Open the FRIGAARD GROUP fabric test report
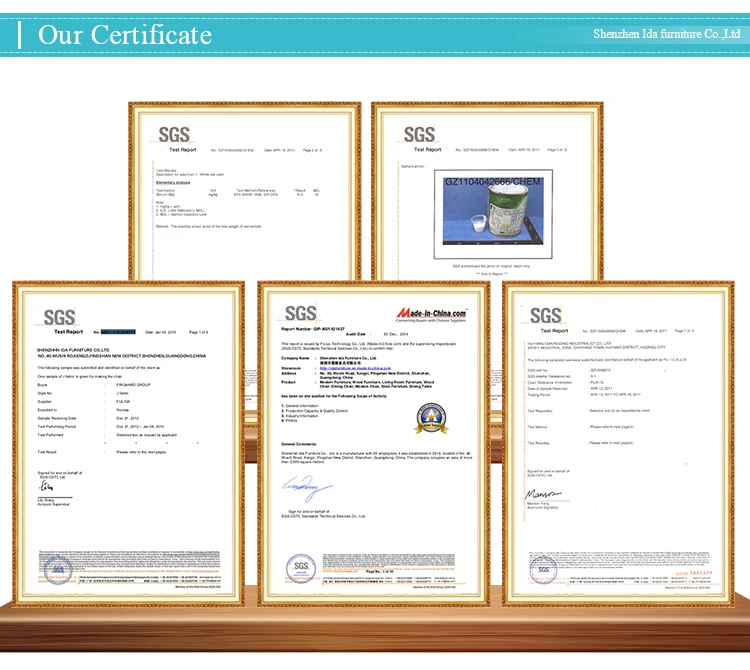 129,444
